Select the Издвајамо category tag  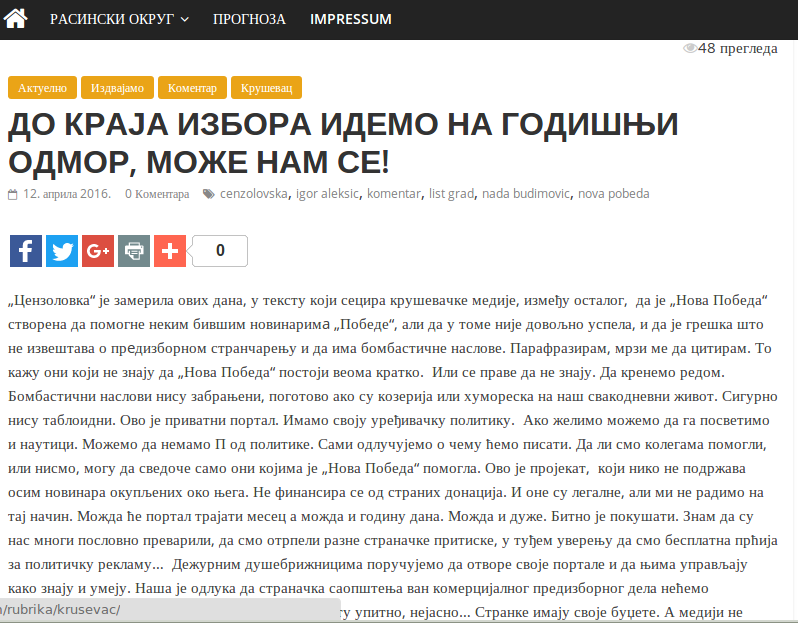(117, 88)
